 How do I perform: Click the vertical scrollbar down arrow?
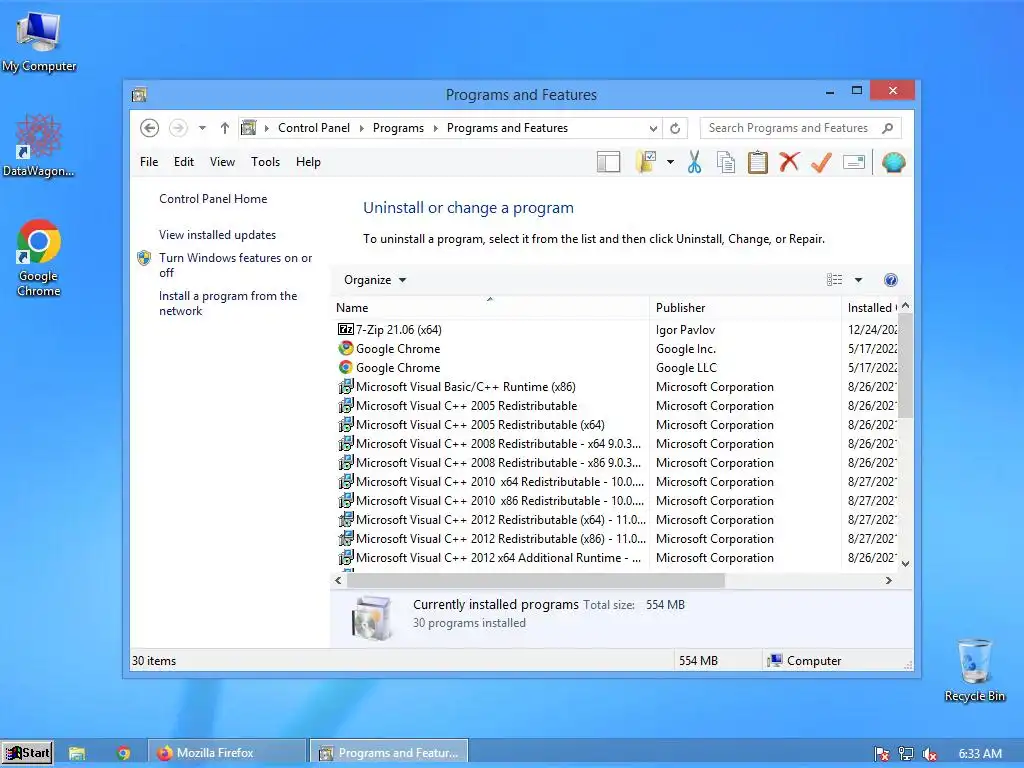(x=905, y=564)
